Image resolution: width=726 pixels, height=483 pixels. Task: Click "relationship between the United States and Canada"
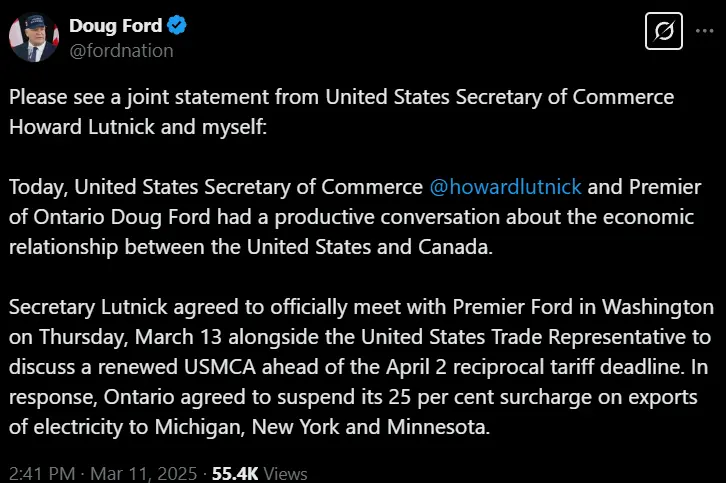point(250,246)
